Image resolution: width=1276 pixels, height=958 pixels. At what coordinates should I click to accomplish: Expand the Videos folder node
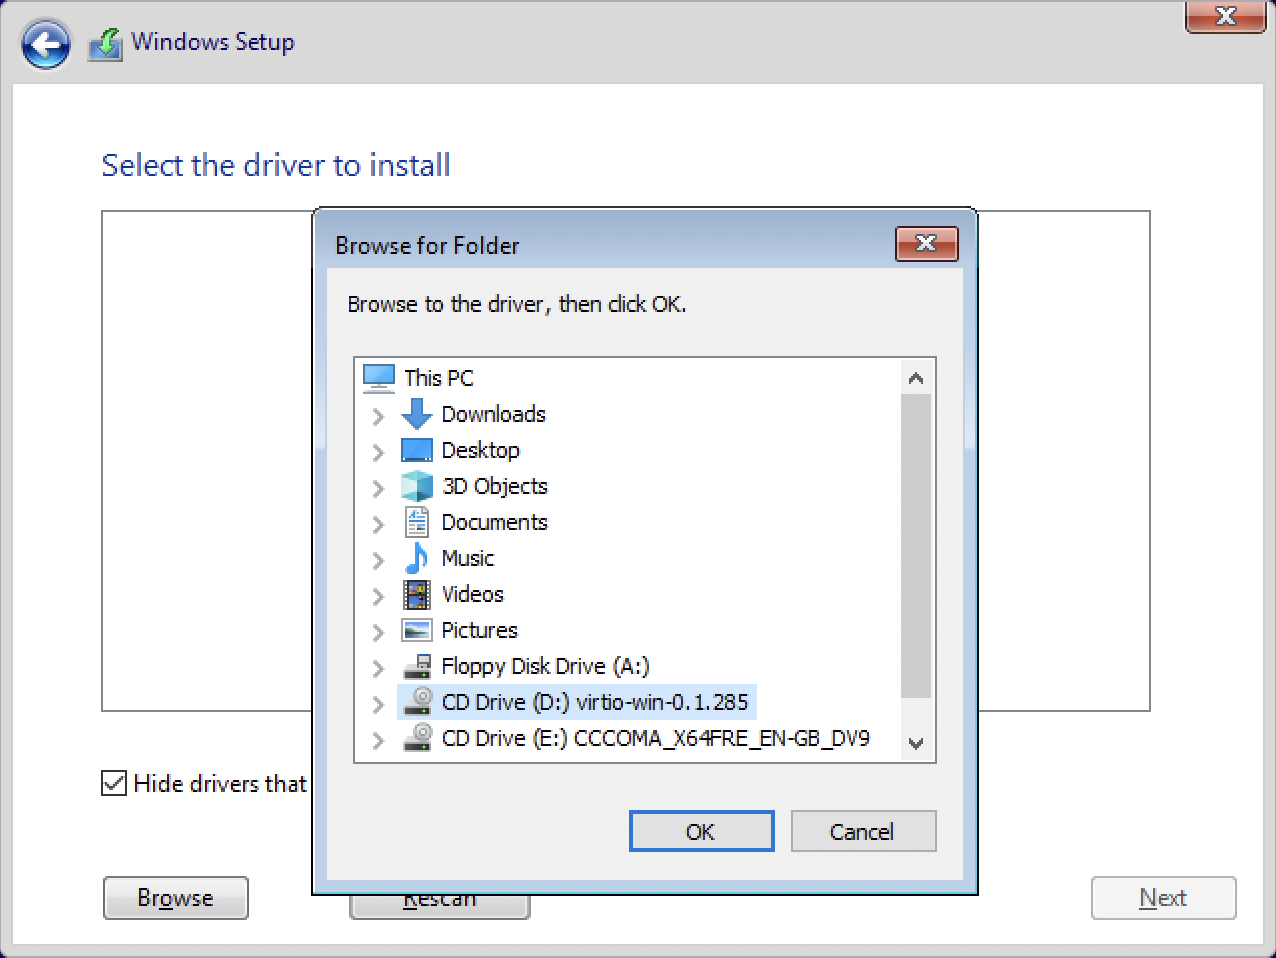click(x=378, y=595)
